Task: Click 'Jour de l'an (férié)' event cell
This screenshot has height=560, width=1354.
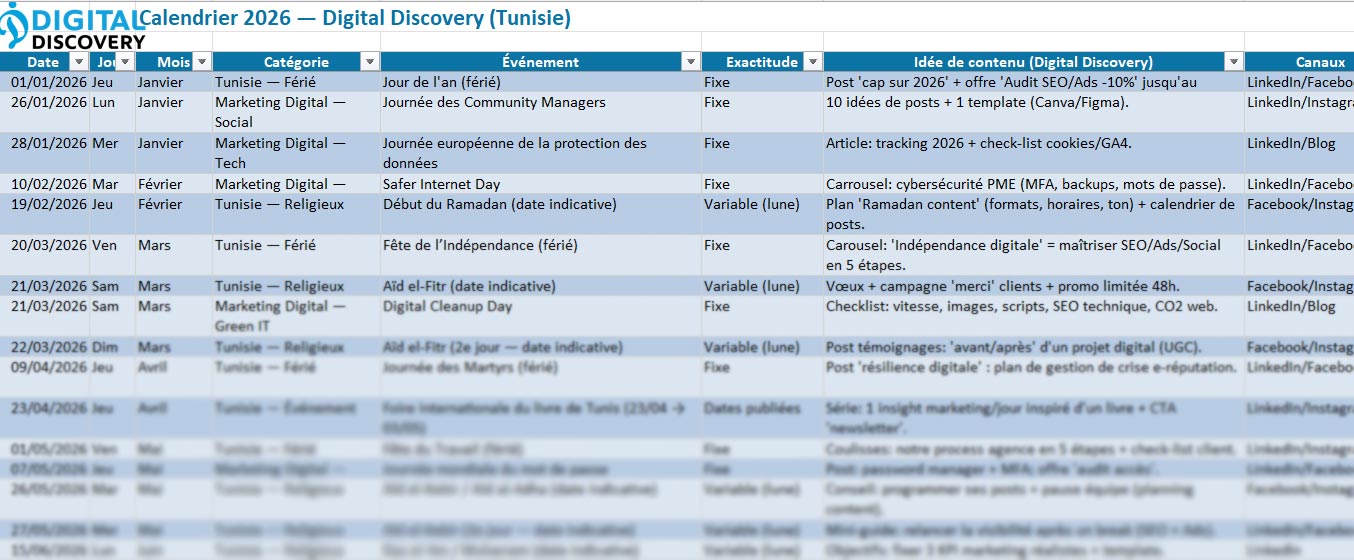Action: 541,82
